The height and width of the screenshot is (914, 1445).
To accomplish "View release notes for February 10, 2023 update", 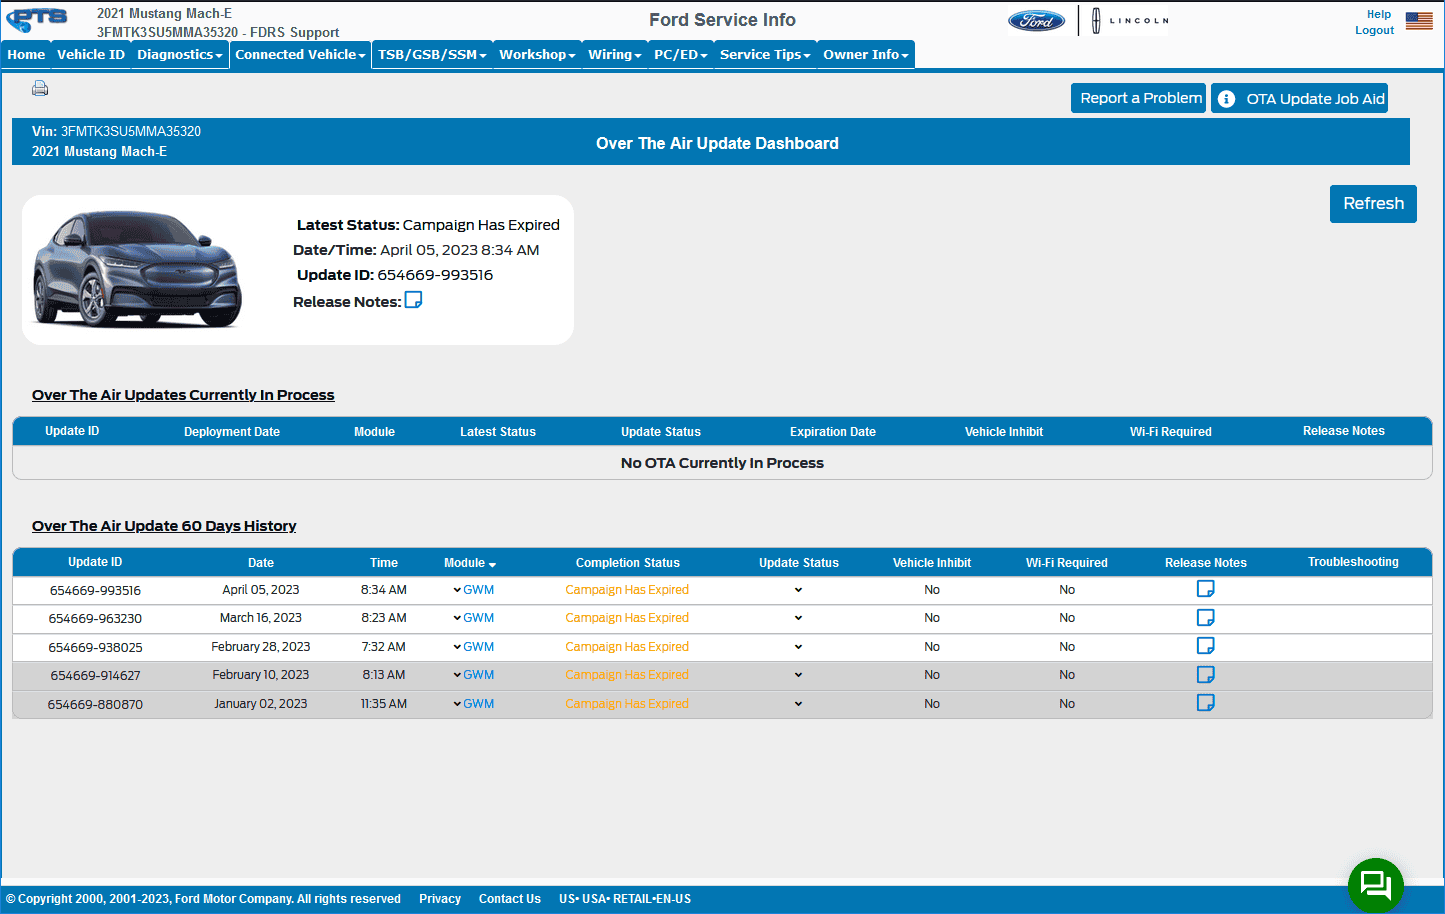I will point(1205,675).
